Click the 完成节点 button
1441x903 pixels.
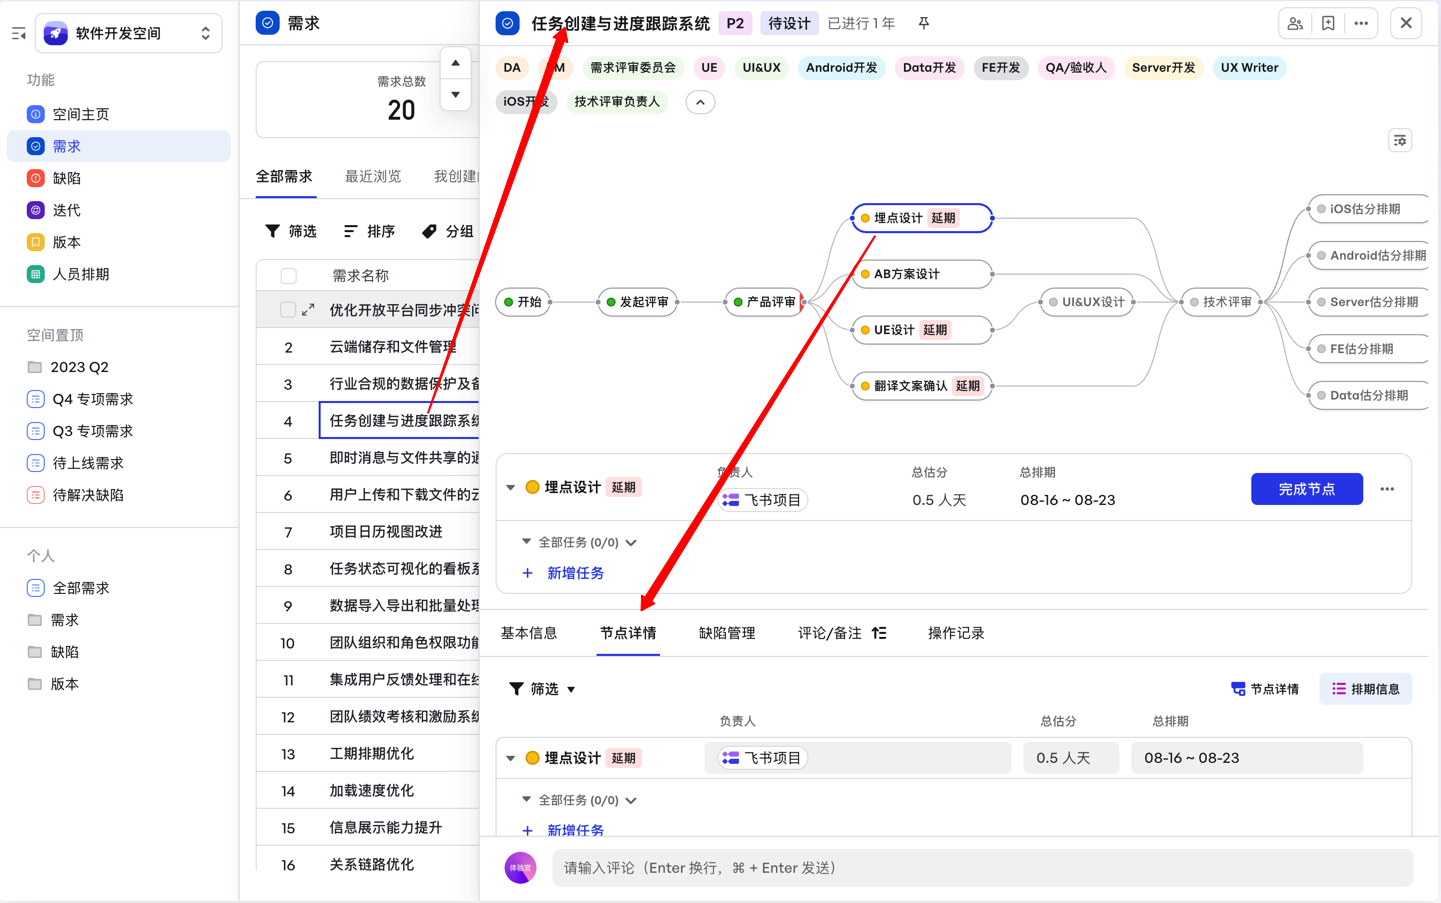1306,489
